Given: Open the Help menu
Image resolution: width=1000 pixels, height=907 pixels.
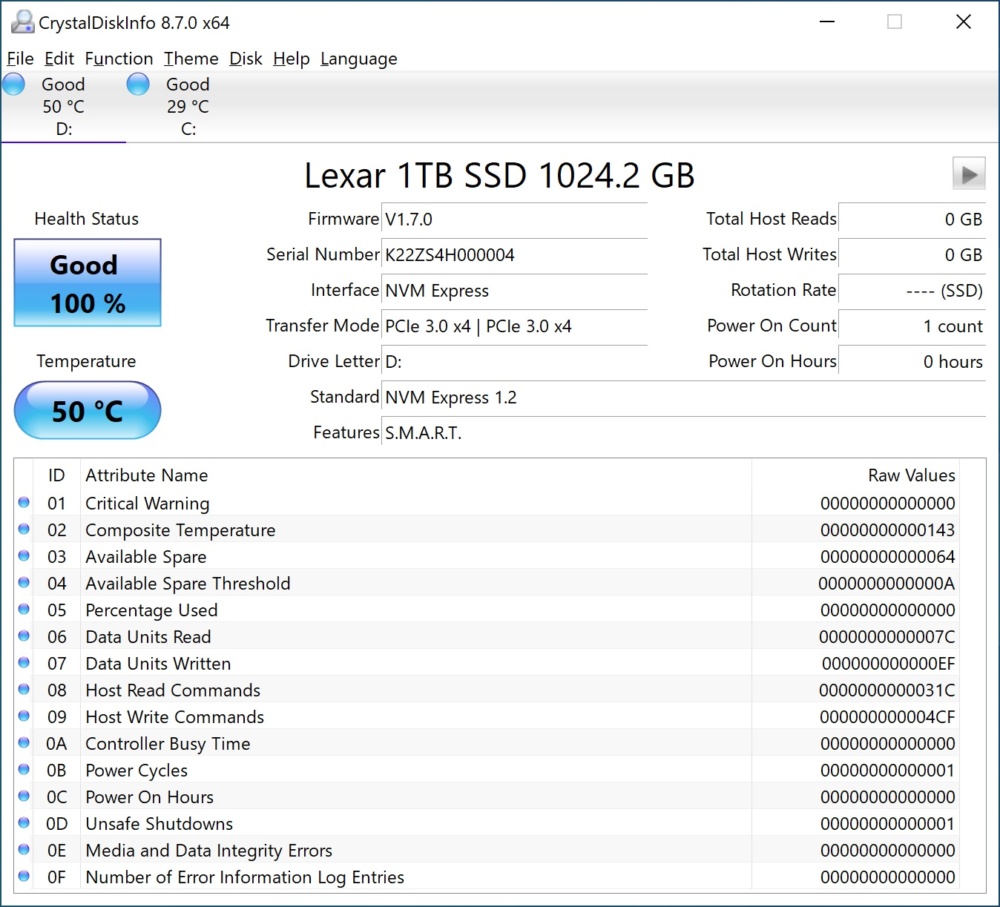Looking at the screenshot, I should click(291, 59).
